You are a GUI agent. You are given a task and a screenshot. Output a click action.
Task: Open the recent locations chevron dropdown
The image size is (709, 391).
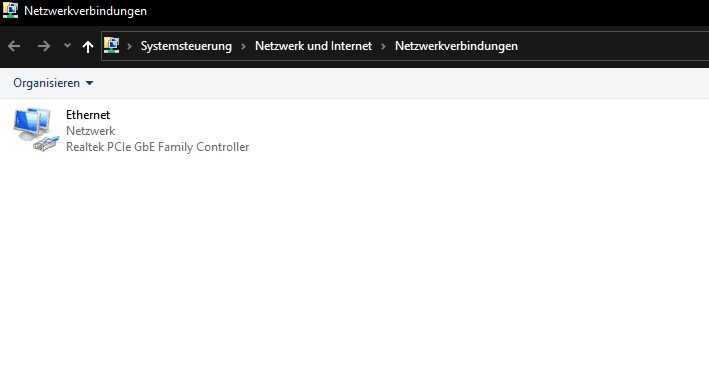click(x=67, y=46)
